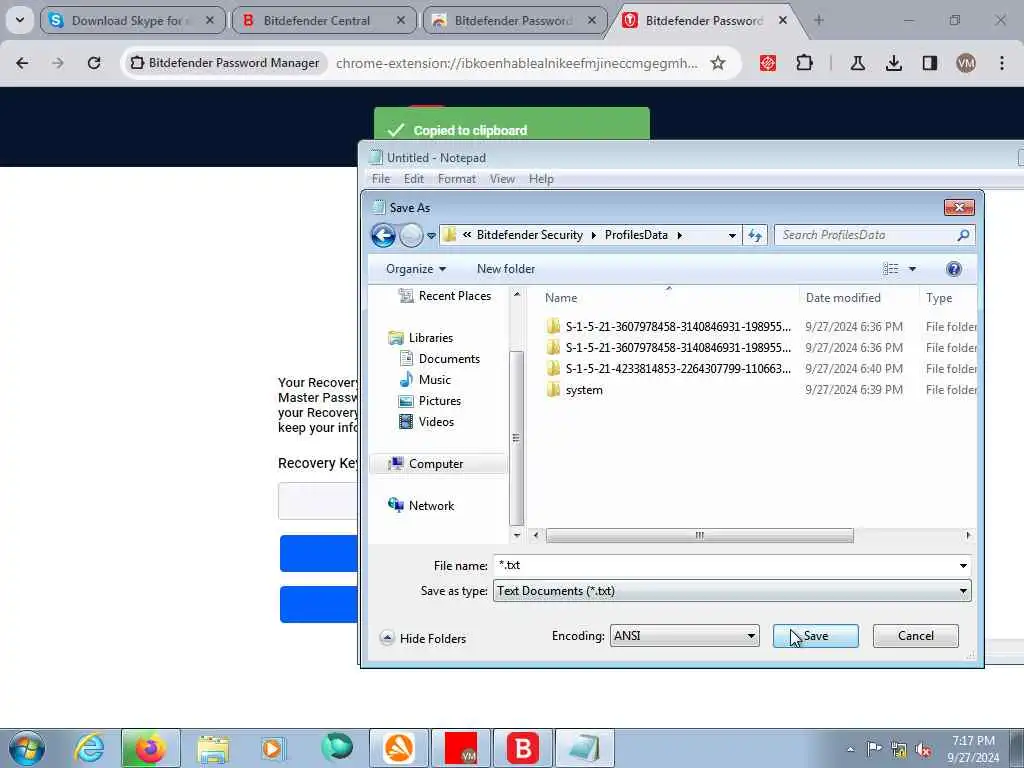
Task: Open Notepad Format menu
Action: (456, 179)
